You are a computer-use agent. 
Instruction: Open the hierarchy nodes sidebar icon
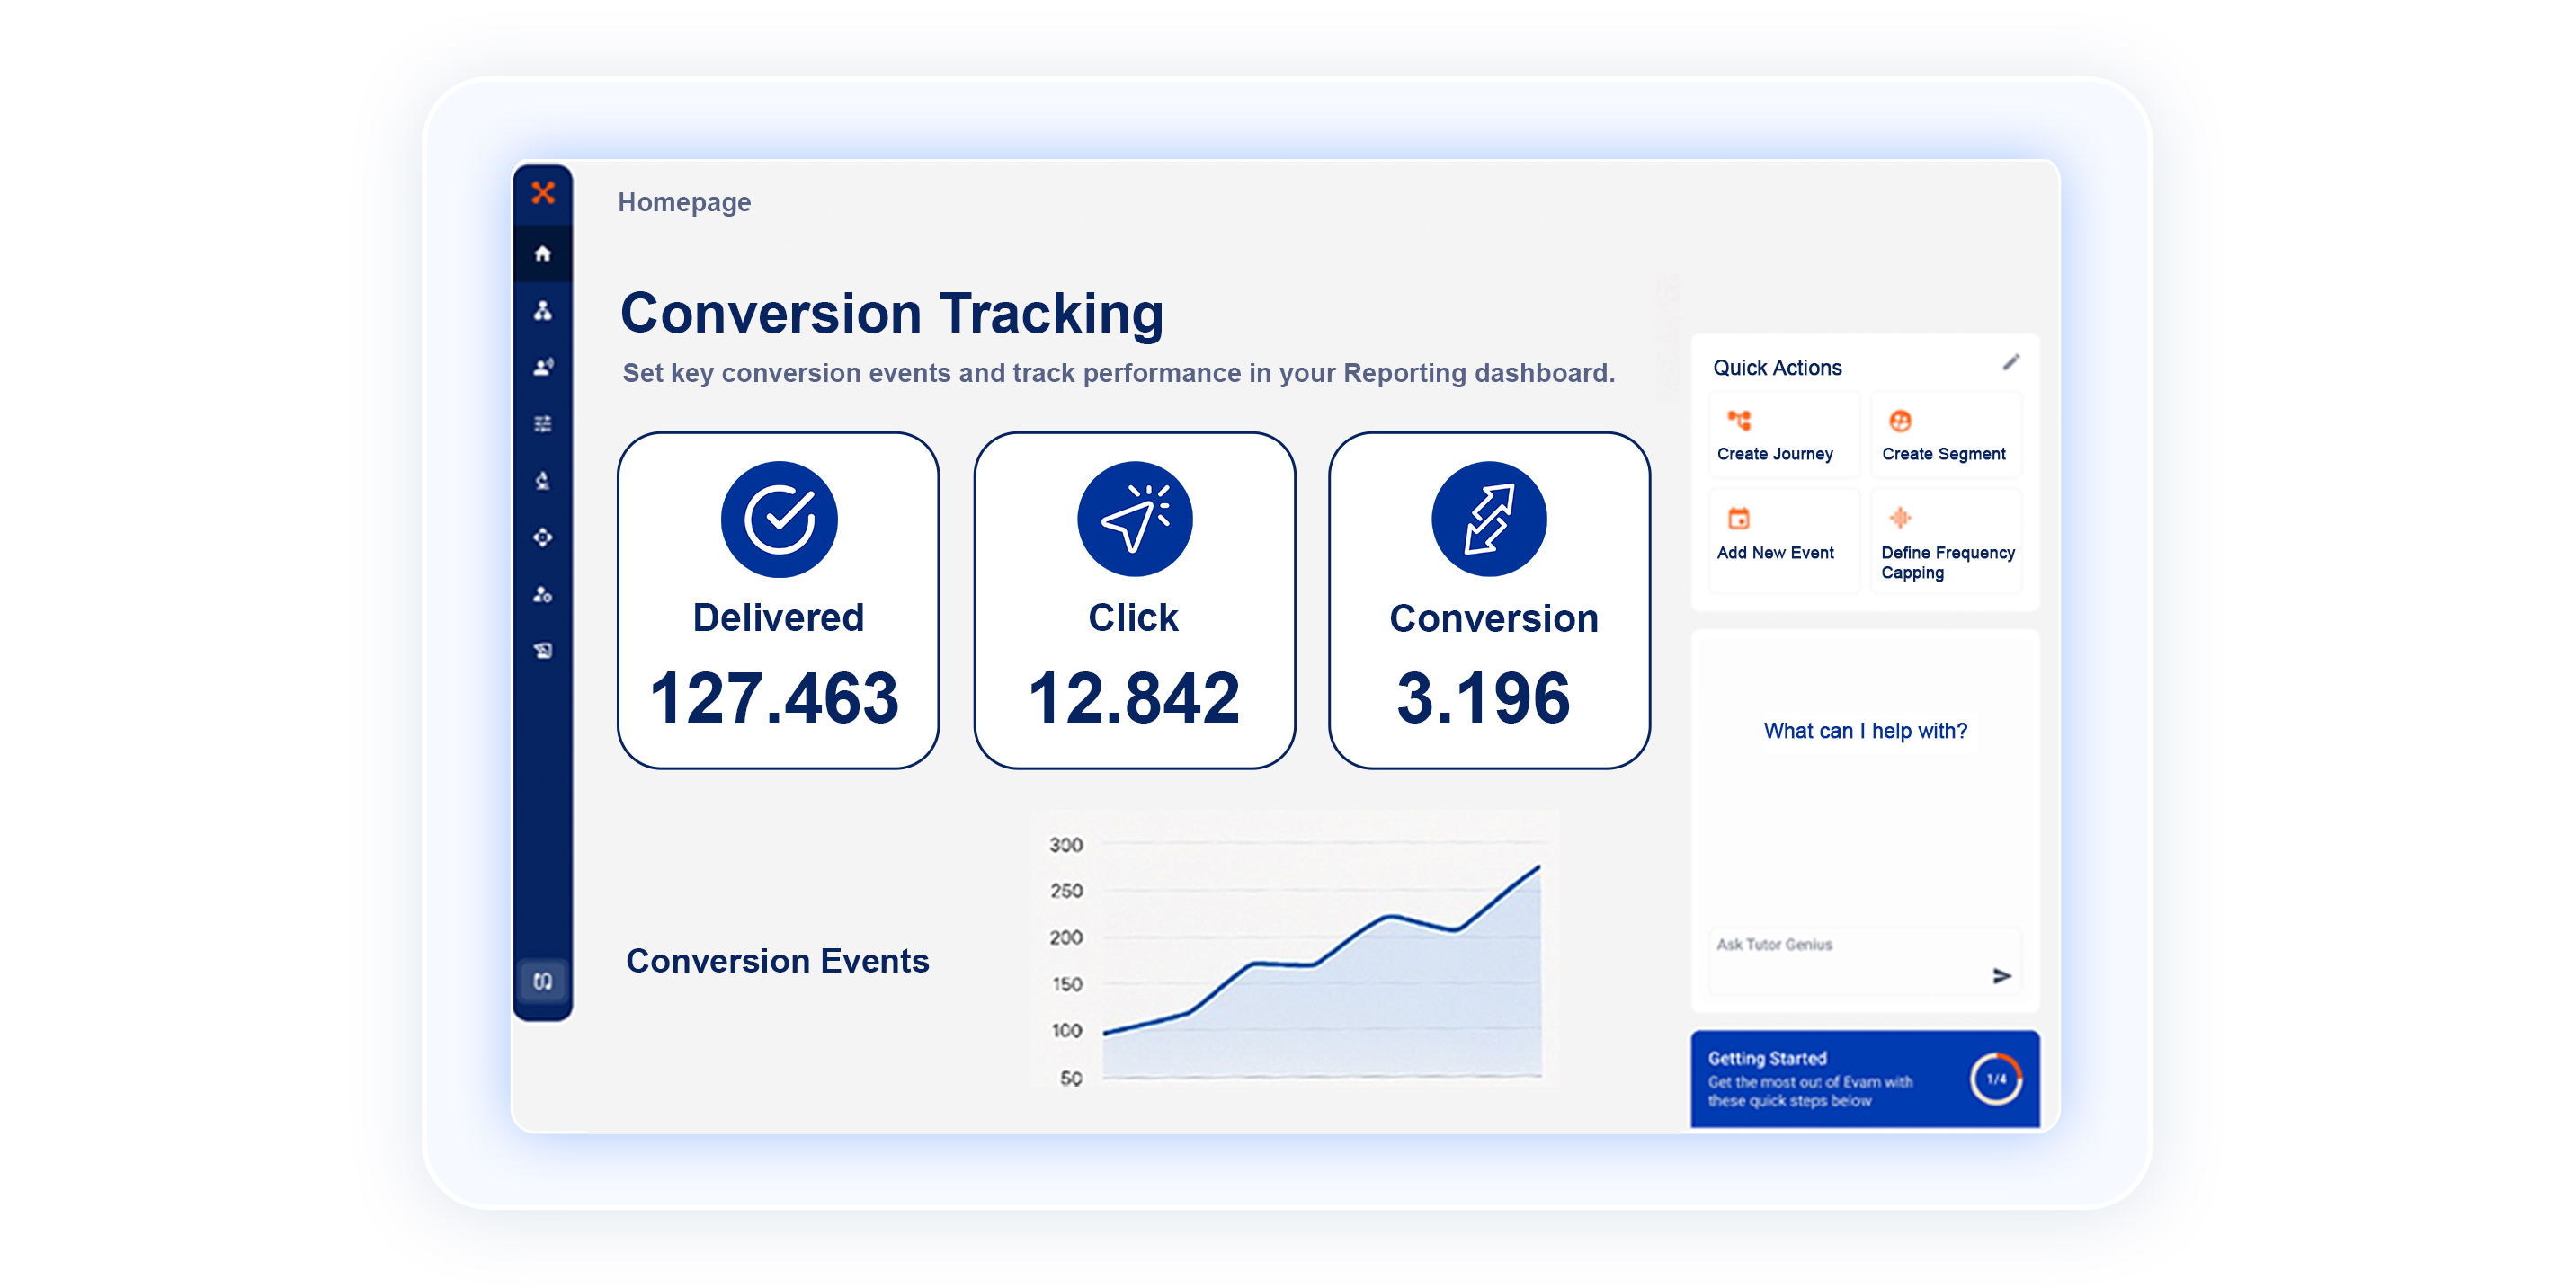pos(543,310)
